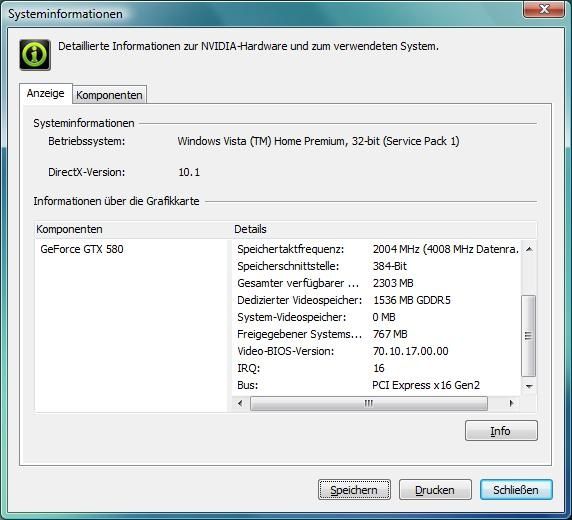Image resolution: width=572 pixels, height=520 pixels.
Task: Select the Speichertaktfrequenz row
Action: pyautogui.click(x=377, y=249)
